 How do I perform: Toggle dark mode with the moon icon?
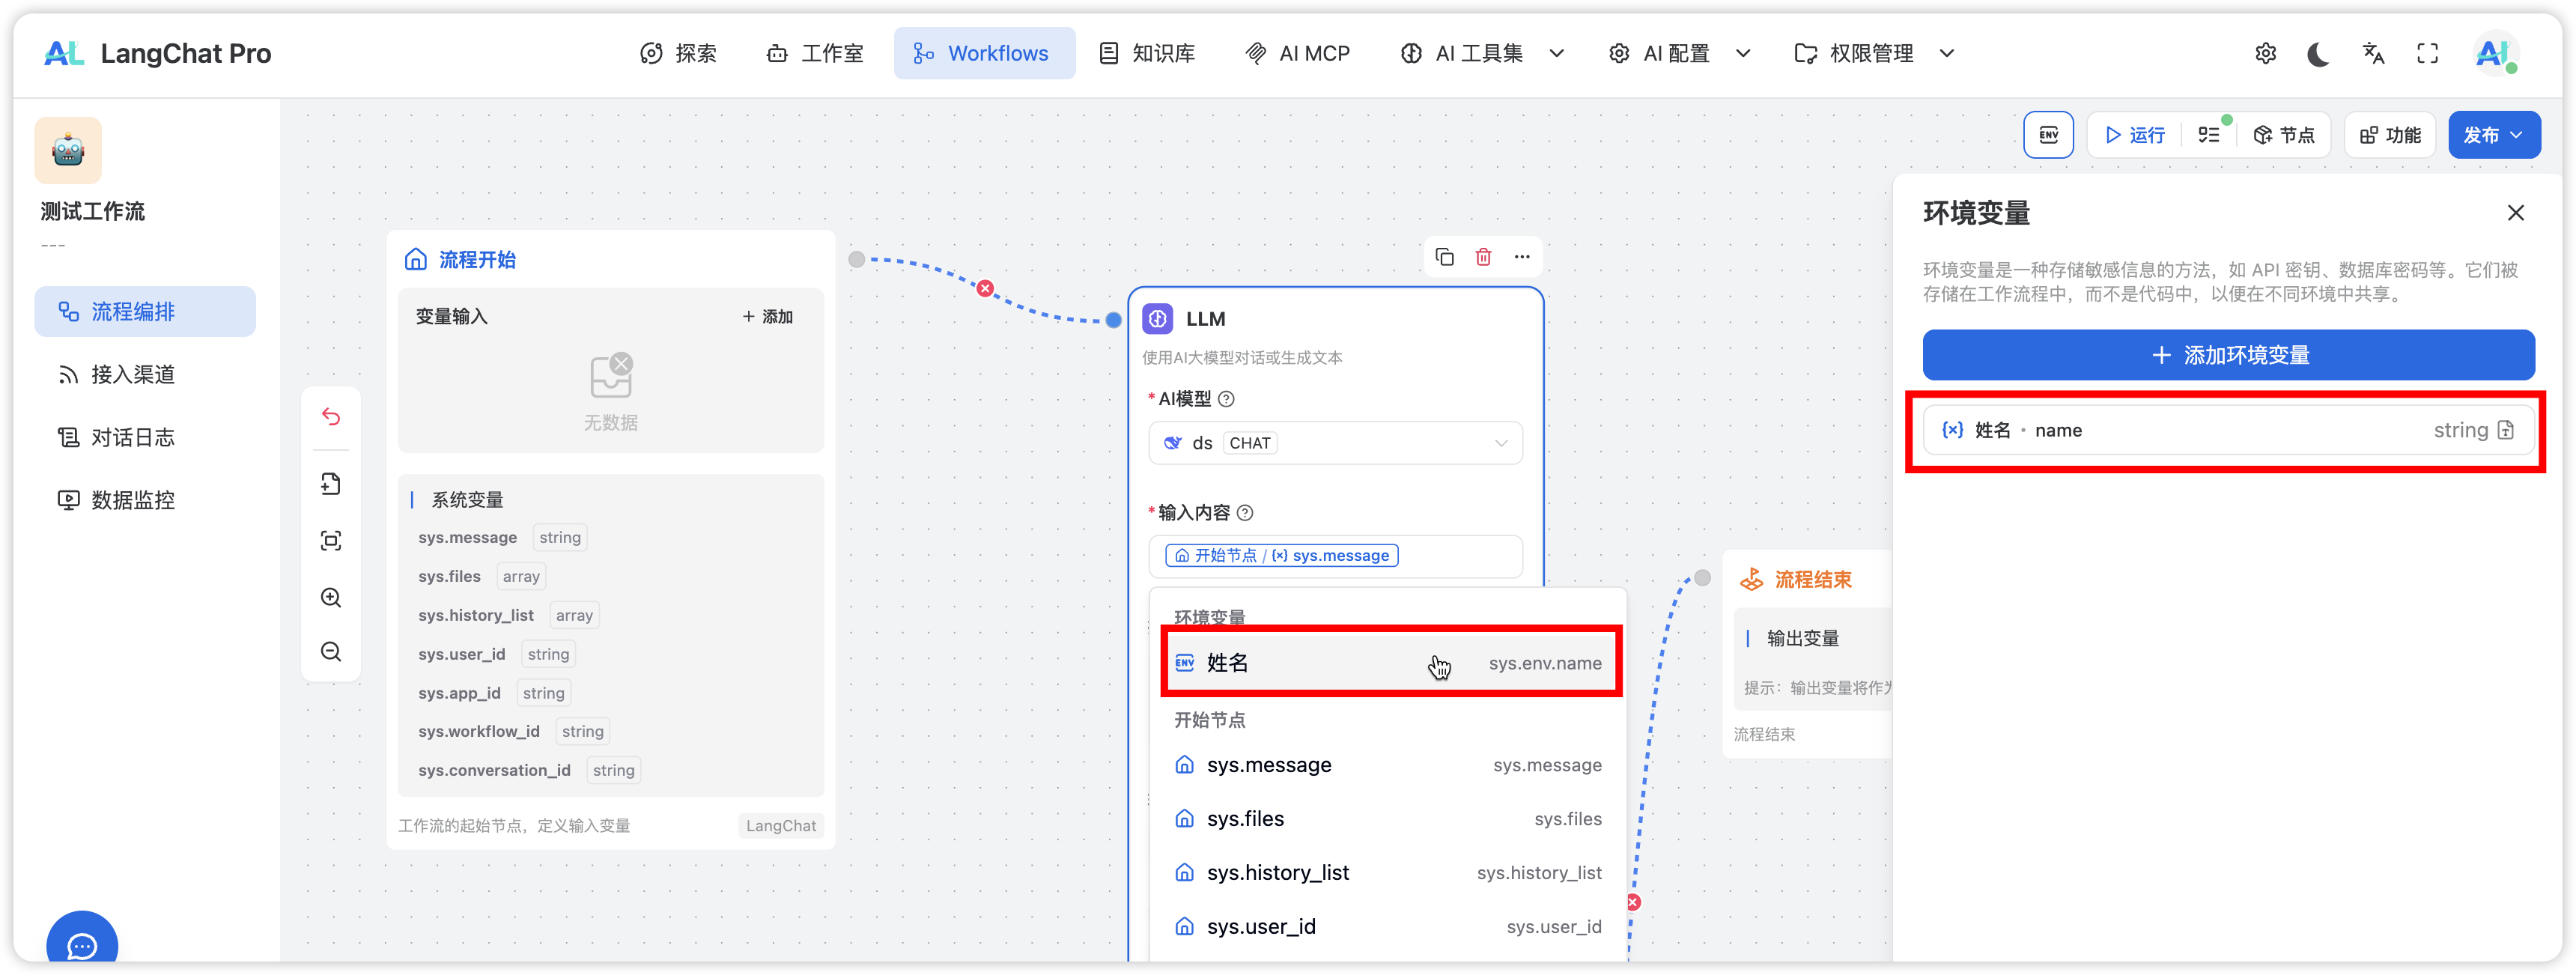point(2318,54)
